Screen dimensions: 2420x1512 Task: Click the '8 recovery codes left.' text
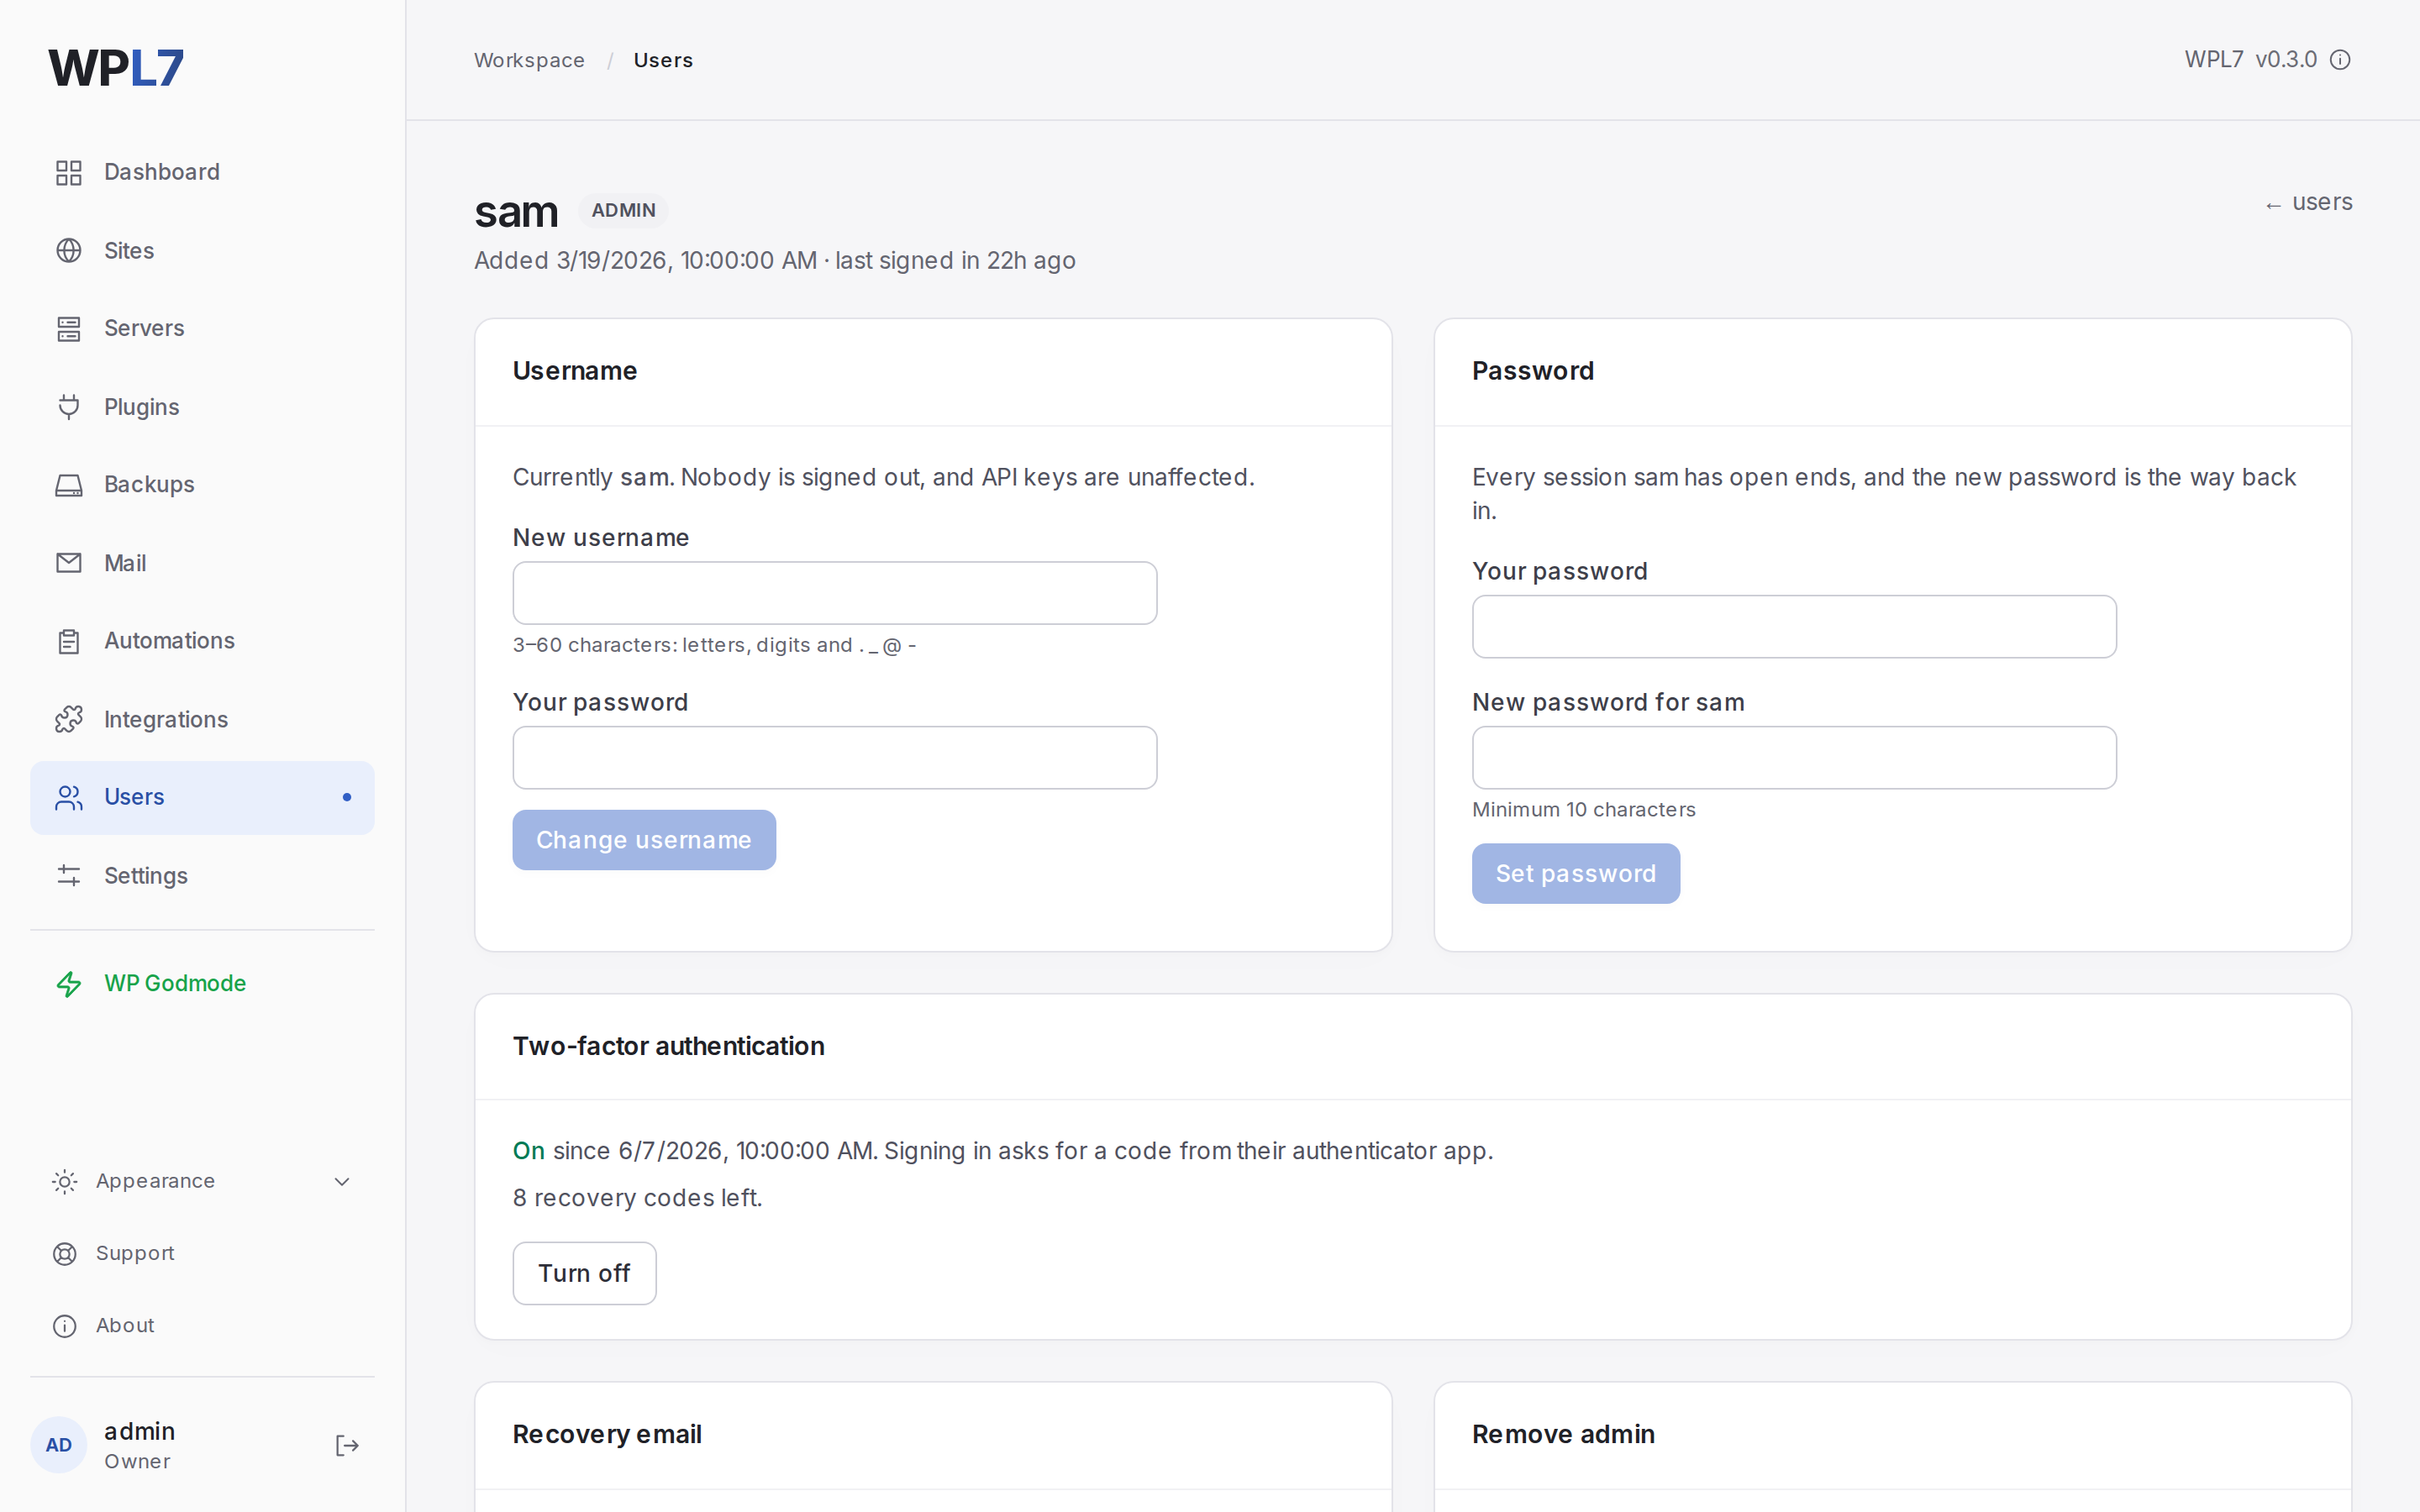[637, 1198]
